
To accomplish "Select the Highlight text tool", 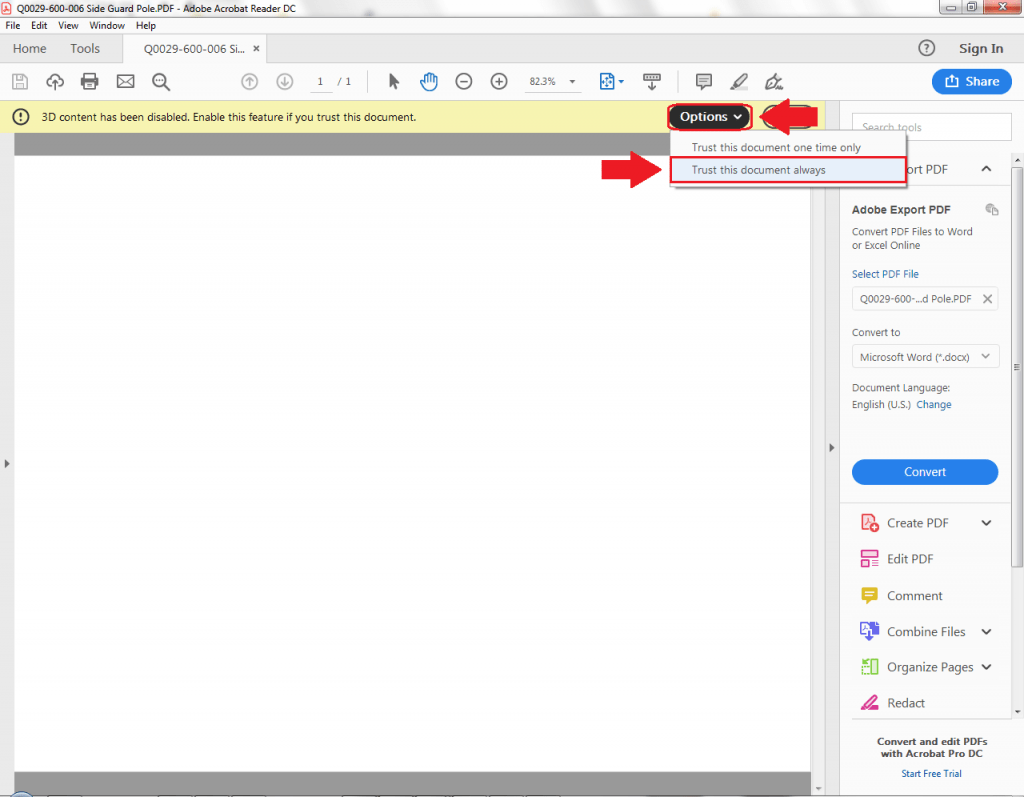I will click(739, 82).
